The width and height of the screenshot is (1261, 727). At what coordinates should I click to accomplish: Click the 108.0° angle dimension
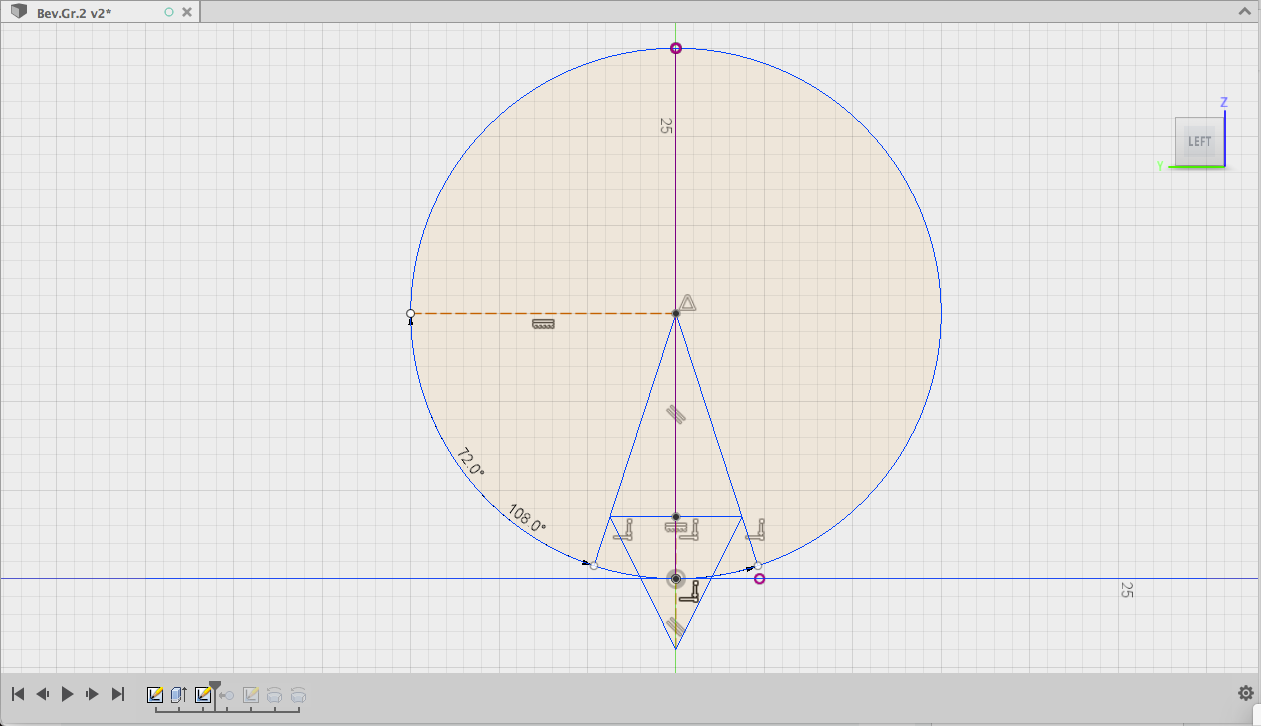pyautogui.click(x=528, y=518)
